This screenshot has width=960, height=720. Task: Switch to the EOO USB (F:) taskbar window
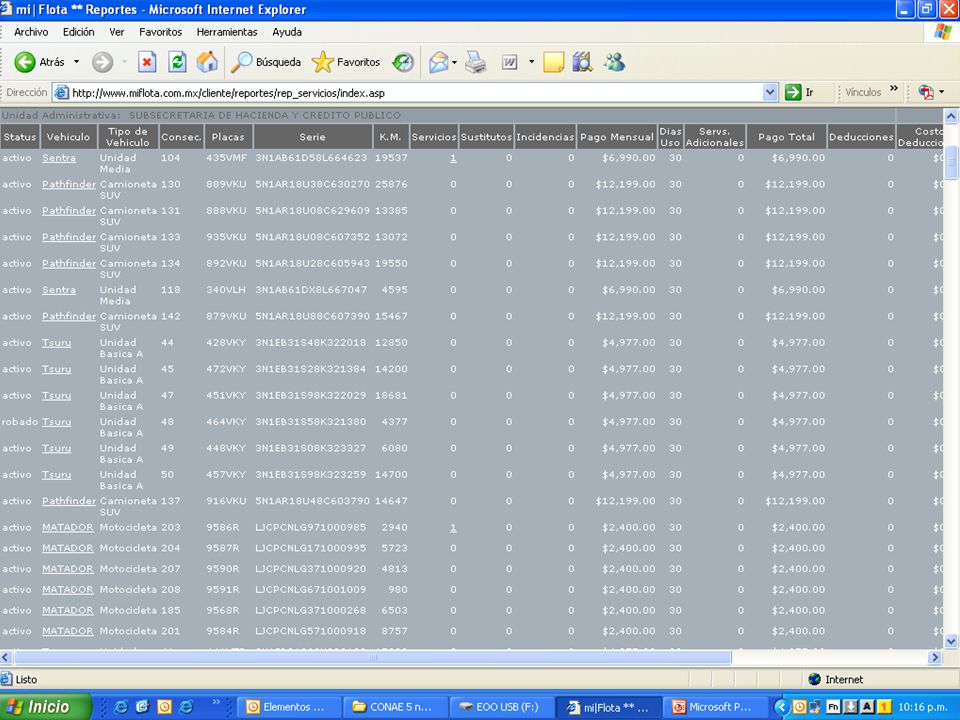500,707
